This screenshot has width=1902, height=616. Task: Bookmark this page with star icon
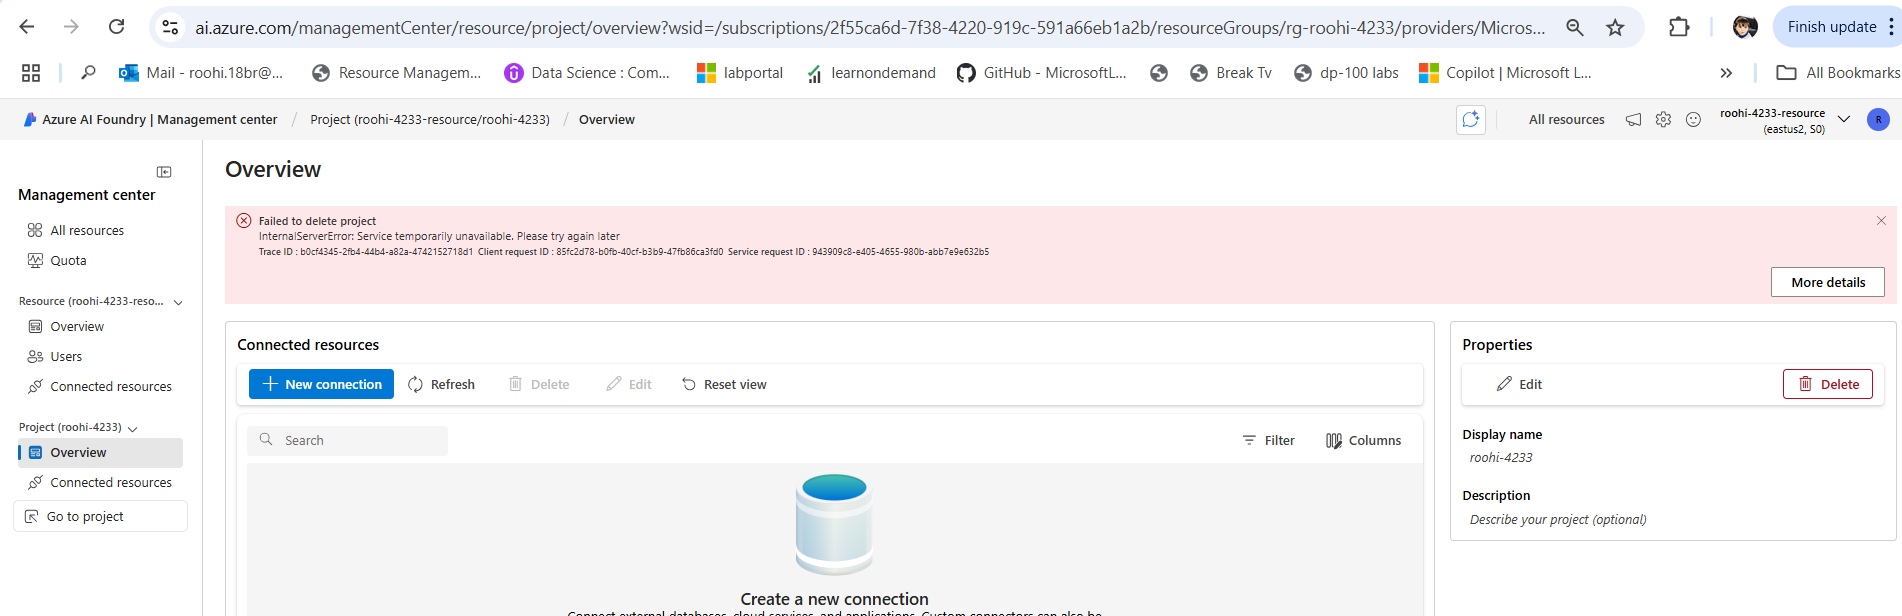click(1615, 27)
